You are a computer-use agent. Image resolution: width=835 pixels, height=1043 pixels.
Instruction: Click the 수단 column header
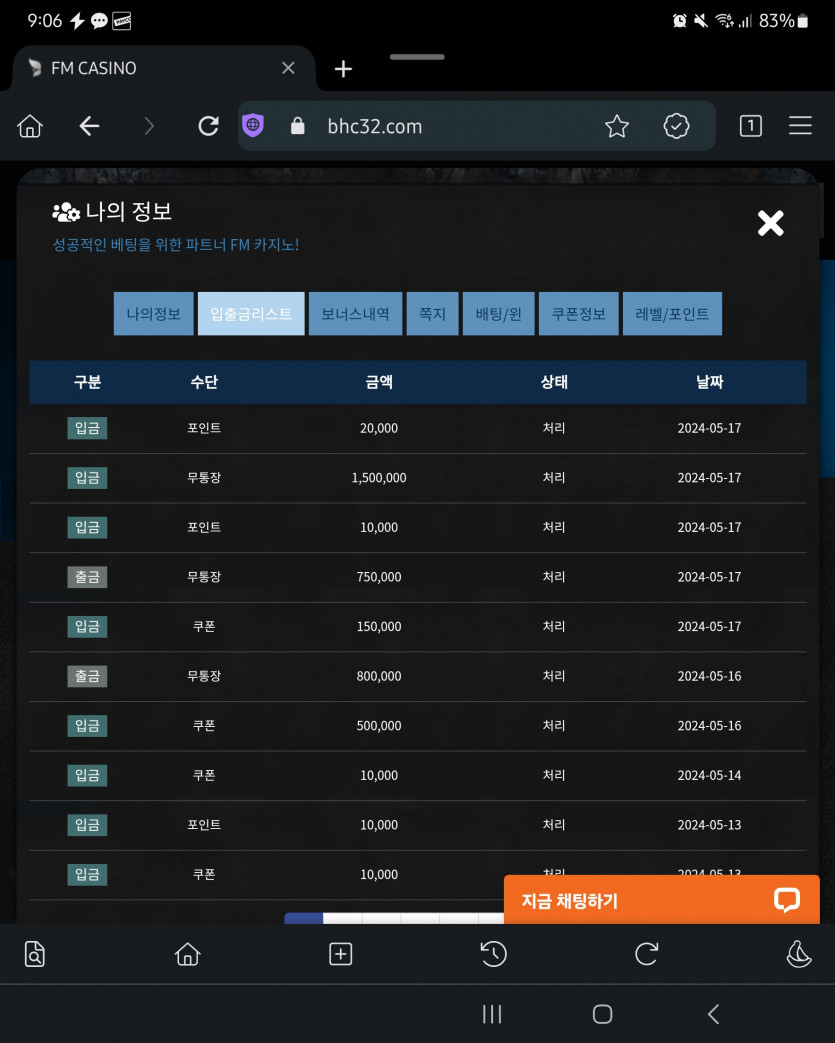pos(204,382)
